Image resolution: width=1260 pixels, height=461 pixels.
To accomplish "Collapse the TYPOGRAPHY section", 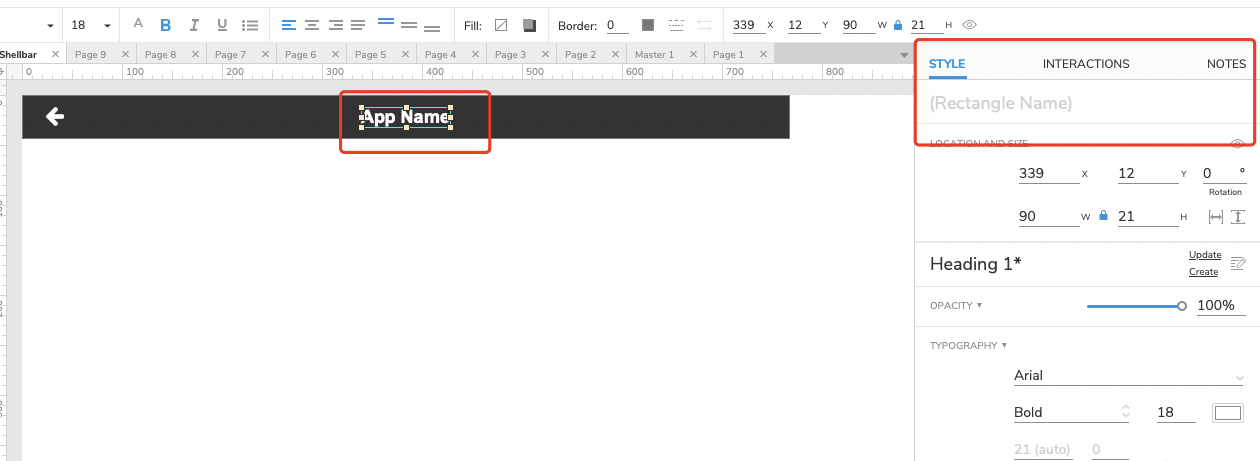I will click(968, 346).
